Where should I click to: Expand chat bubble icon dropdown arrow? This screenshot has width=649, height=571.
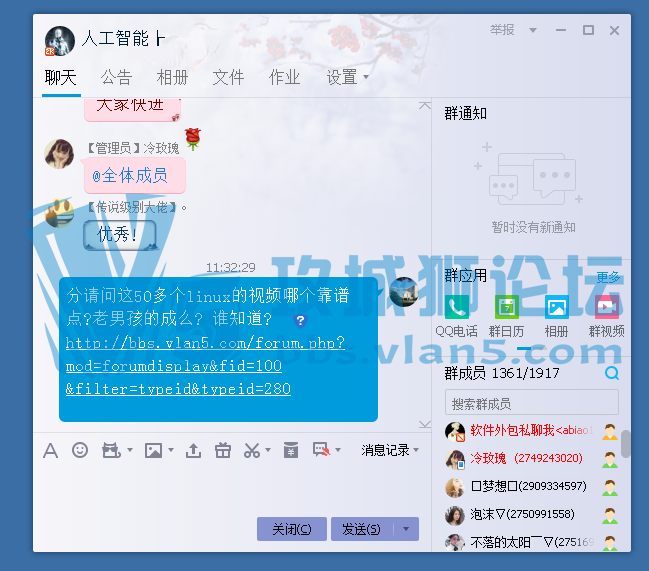click(x=338, y=450)
